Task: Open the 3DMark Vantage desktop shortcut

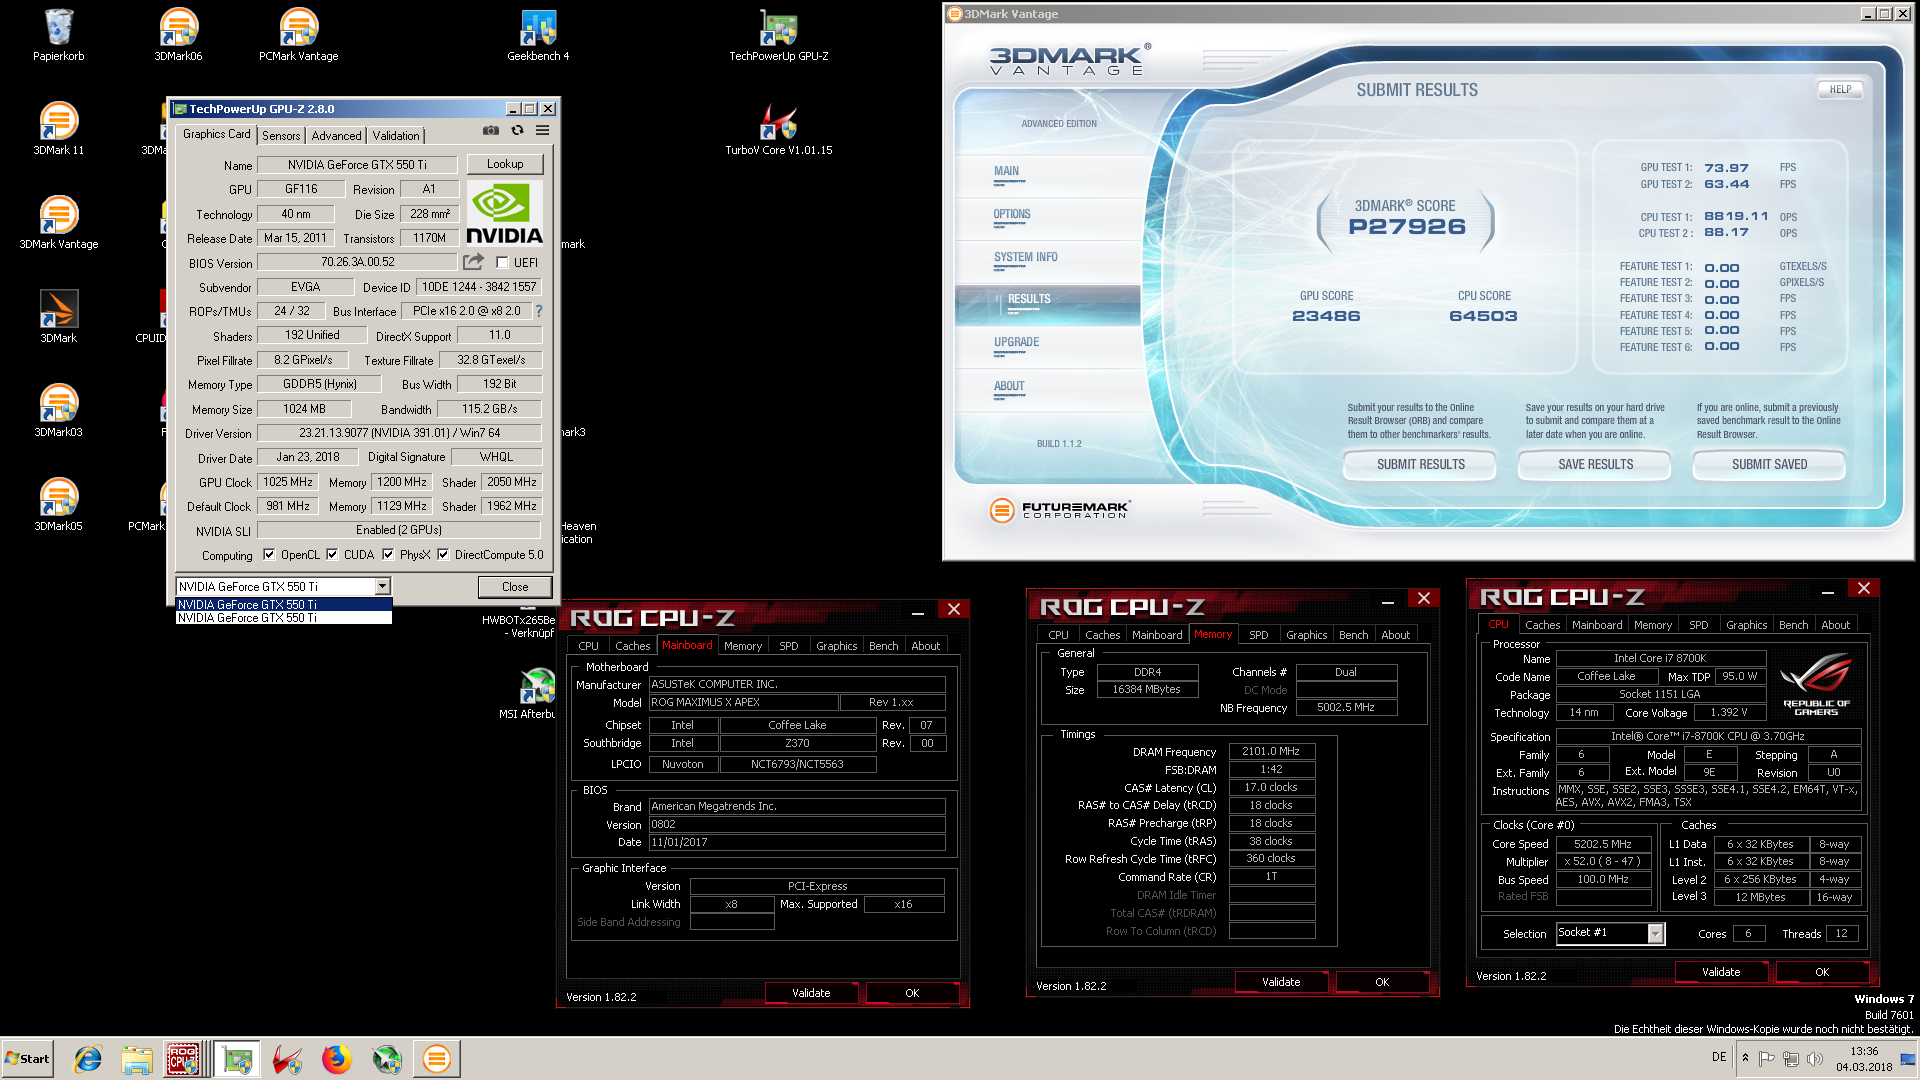Action: click(x=58, y=223)
